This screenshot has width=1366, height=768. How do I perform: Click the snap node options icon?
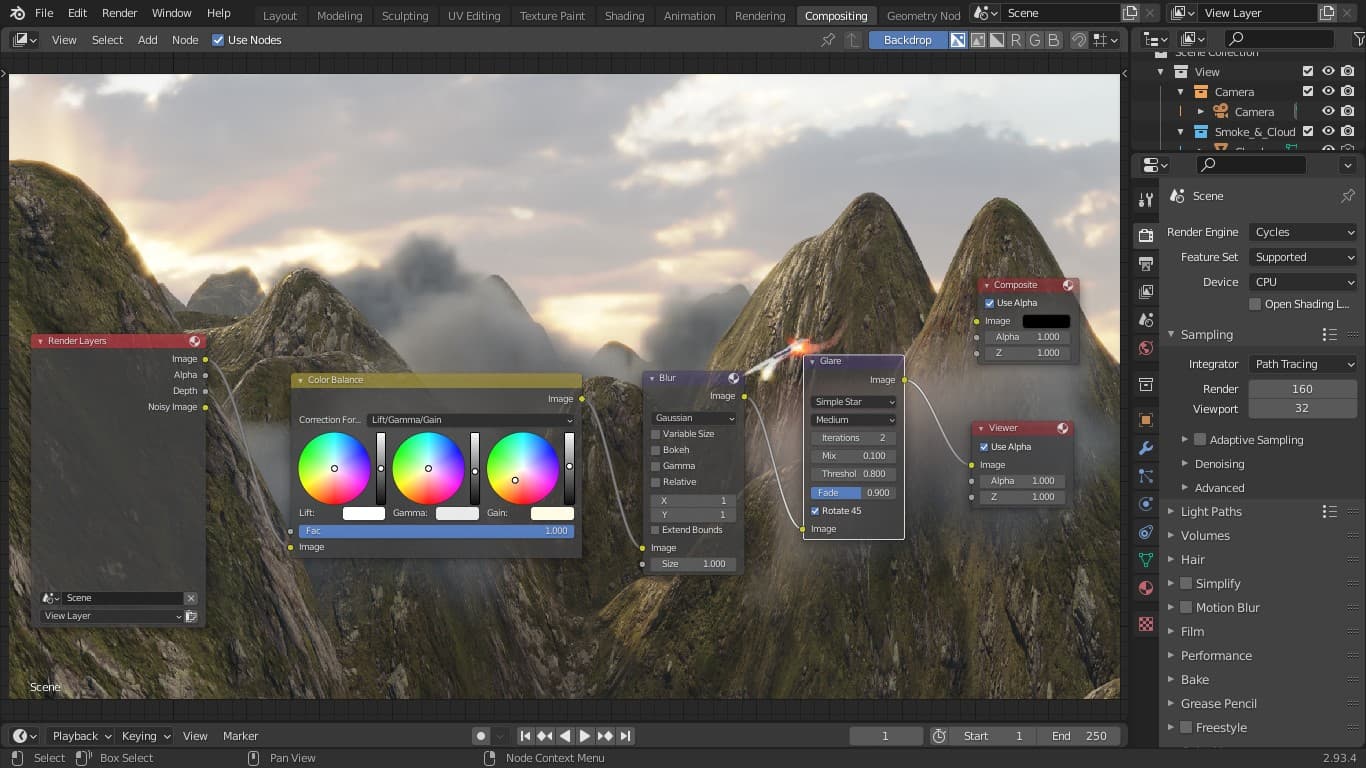coord(1105,40)
